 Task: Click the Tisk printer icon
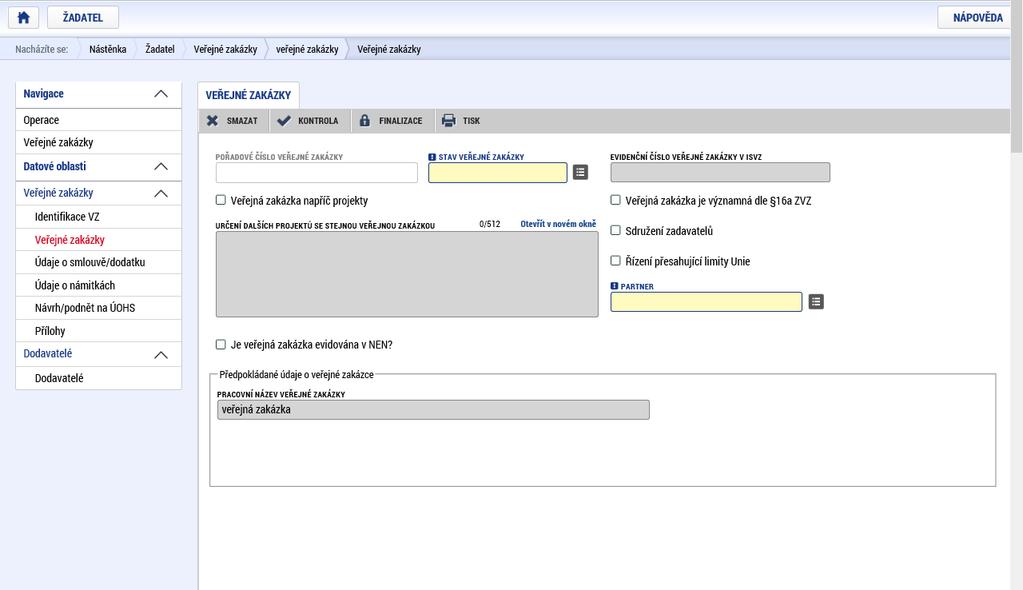448,121
